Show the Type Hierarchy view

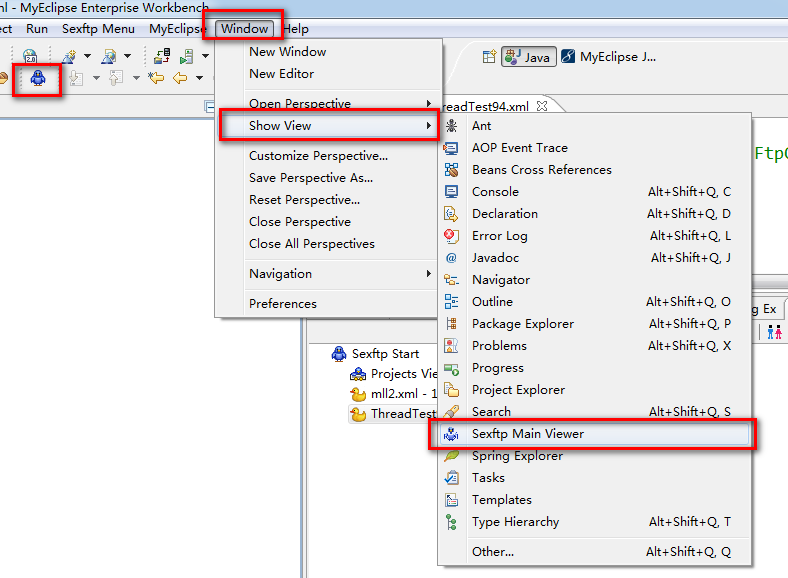[595, 522]
